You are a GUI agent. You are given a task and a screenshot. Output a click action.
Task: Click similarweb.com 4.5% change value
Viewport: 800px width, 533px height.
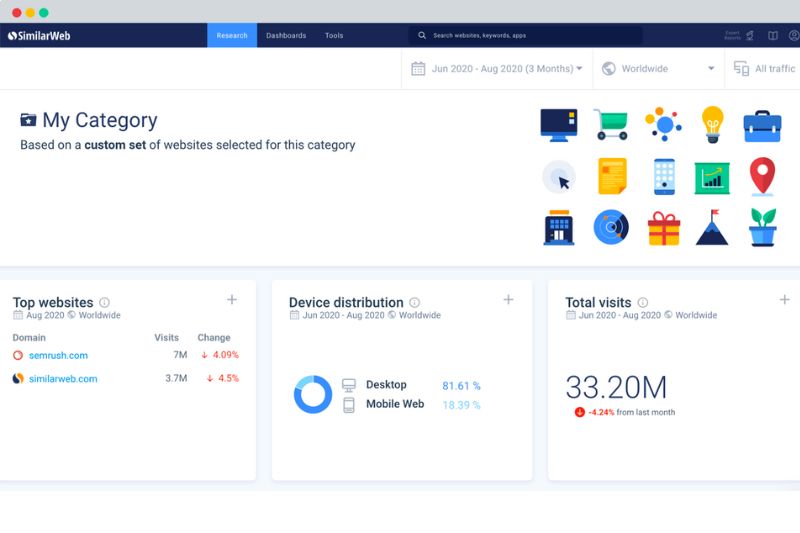[222, 378]
